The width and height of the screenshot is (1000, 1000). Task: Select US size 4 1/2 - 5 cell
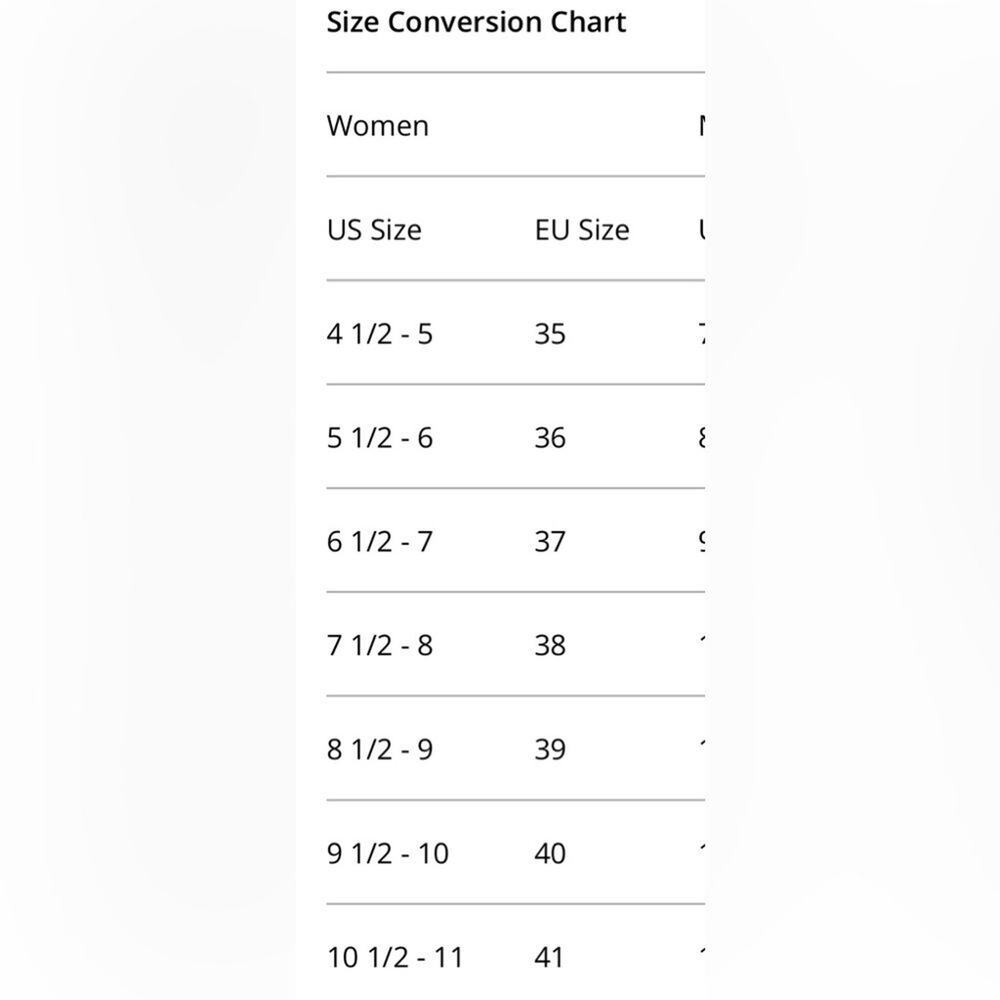click(379, 334)
